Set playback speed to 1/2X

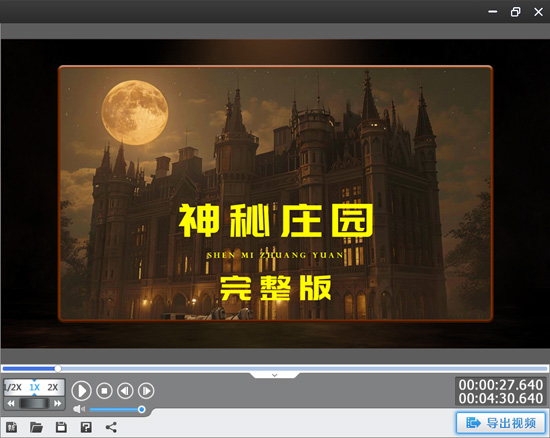click(13, 387)
